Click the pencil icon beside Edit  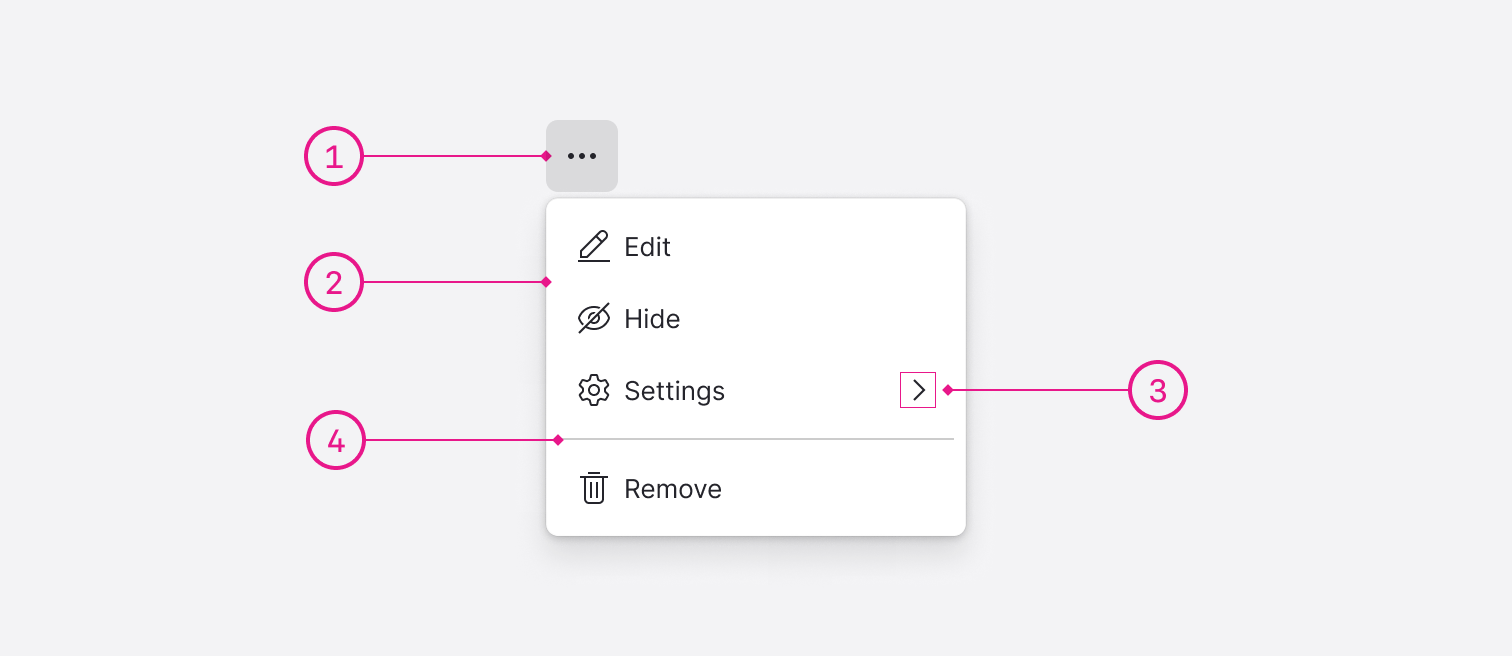[594, 246]
